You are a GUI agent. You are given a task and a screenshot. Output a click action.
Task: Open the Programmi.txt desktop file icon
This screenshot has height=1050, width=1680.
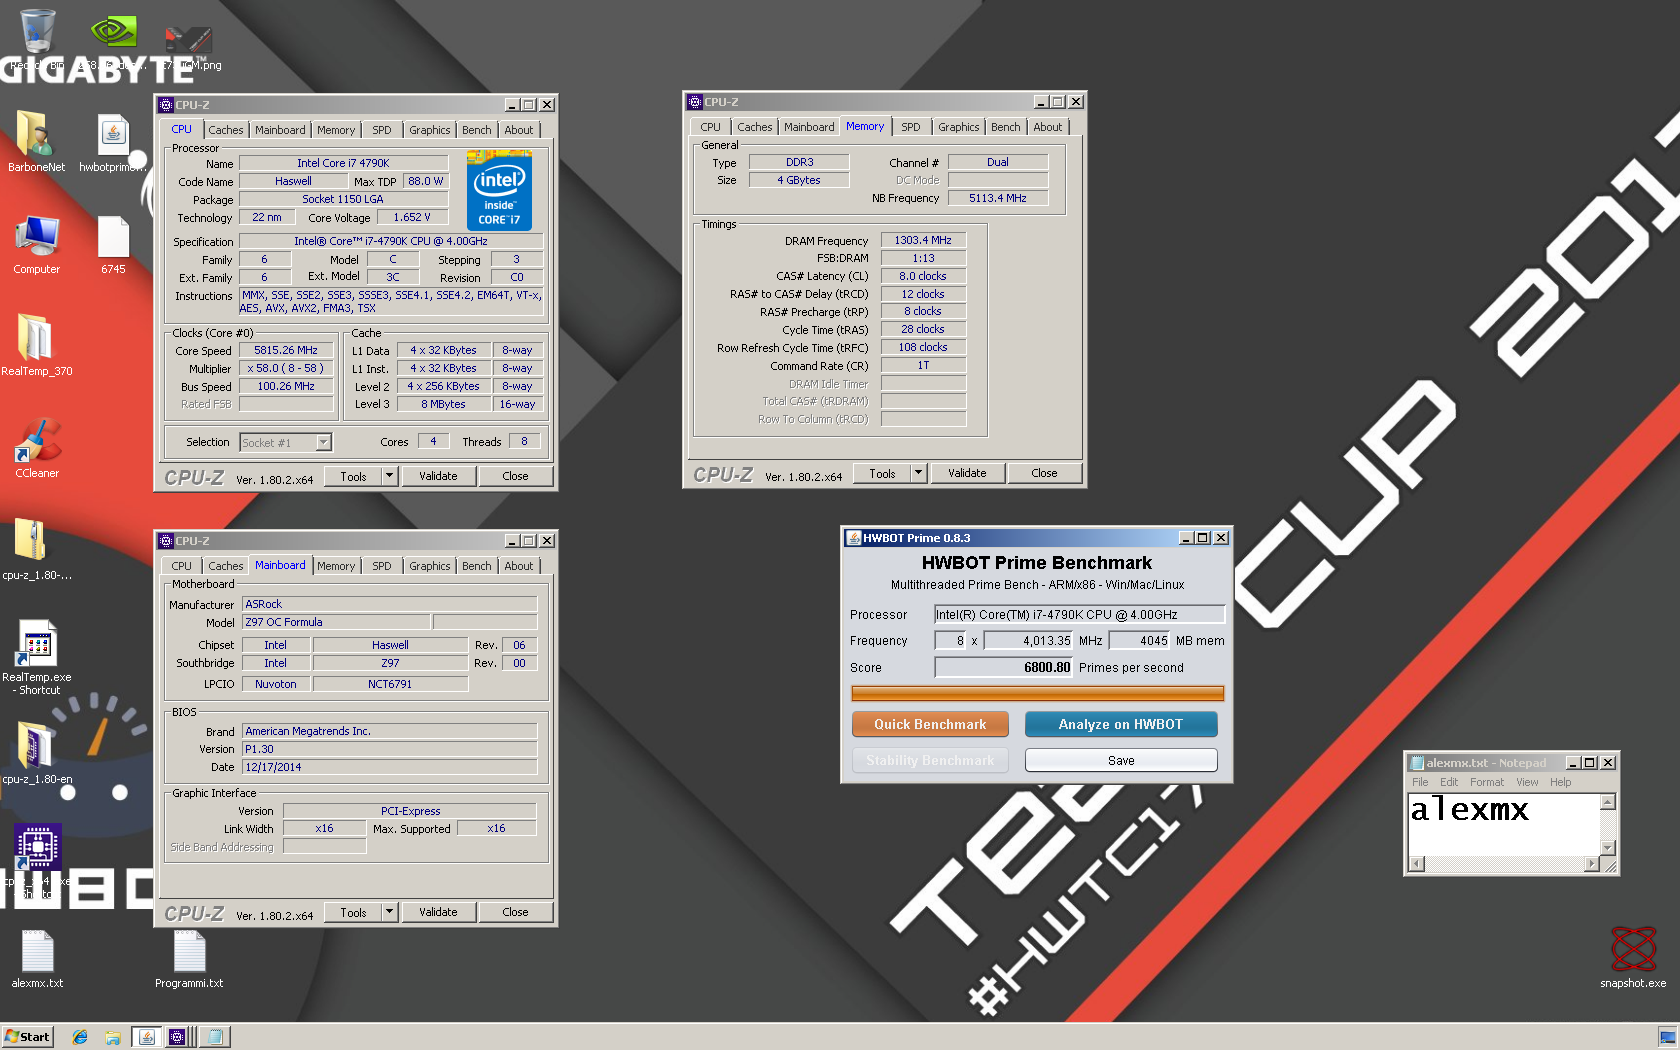coord(189,951)
